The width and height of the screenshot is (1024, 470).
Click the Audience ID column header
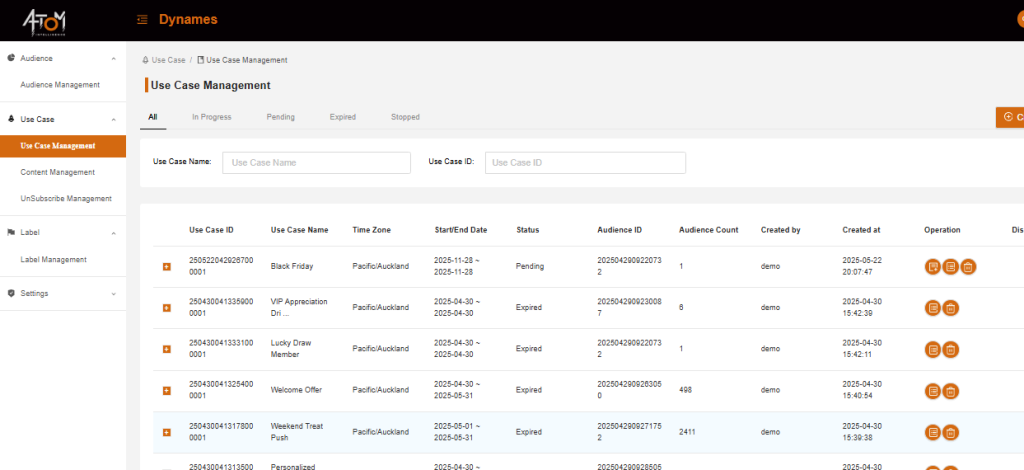point(620,230)
